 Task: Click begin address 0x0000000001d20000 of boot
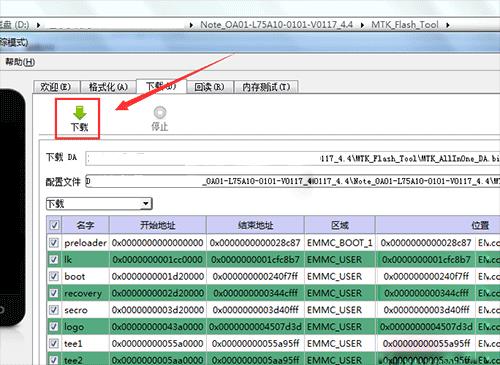(158, 276)
